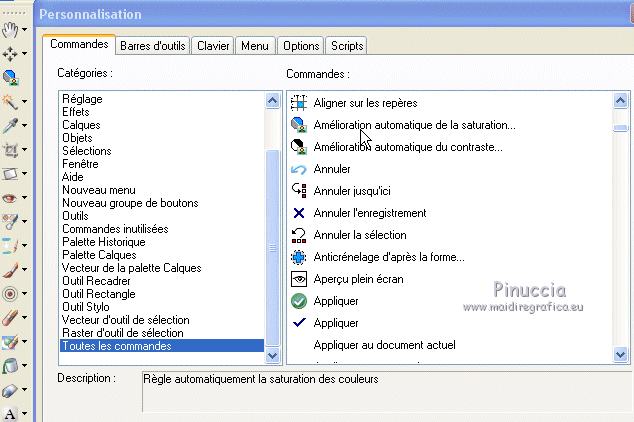Viewport: 634px width, 422px height.
Task: Click Commandes list scroll-down arrow
Action: tap(621, 353)
